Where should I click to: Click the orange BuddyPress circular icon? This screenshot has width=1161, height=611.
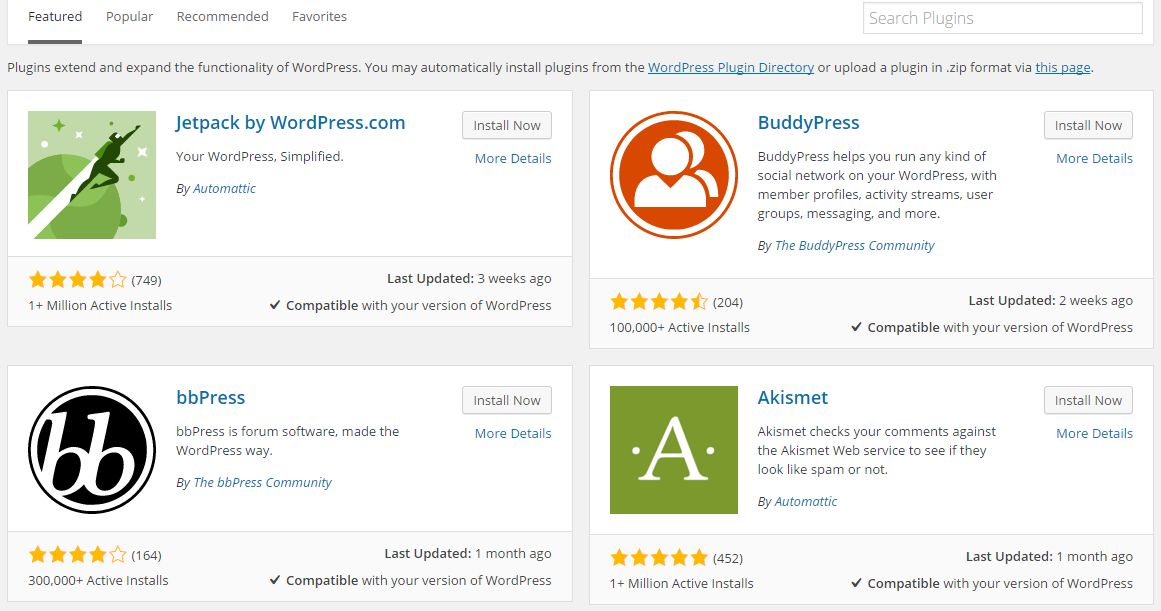(673, 174)
